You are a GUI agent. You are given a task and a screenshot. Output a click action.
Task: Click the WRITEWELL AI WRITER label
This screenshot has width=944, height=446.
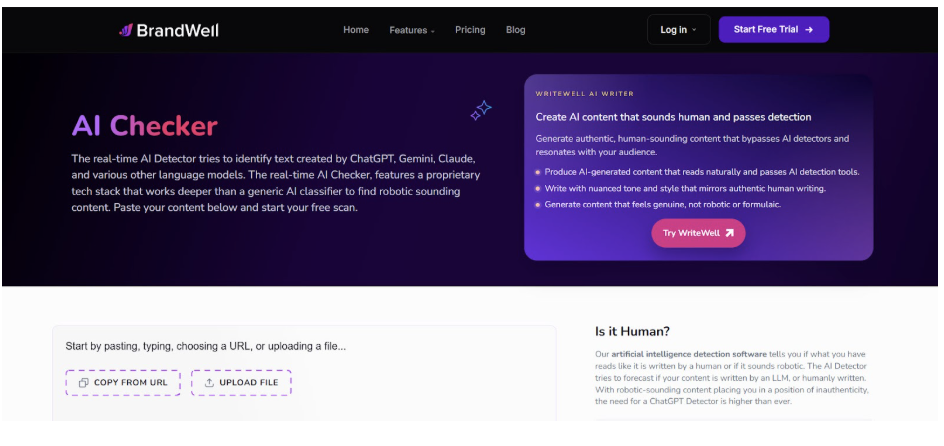[584, 94]
